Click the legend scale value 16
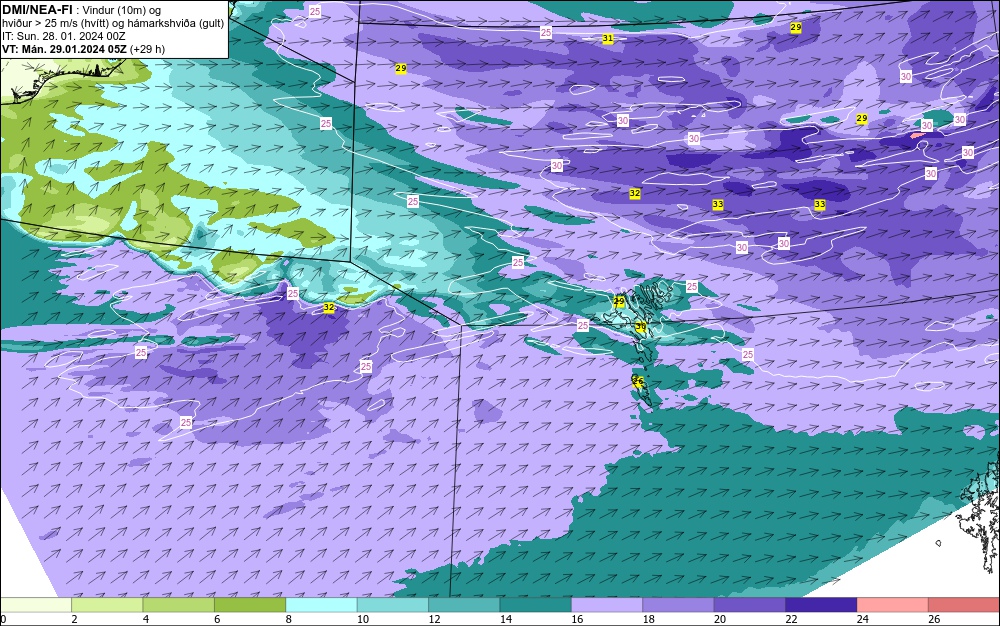1000x626 pixels. click(577, 619)
